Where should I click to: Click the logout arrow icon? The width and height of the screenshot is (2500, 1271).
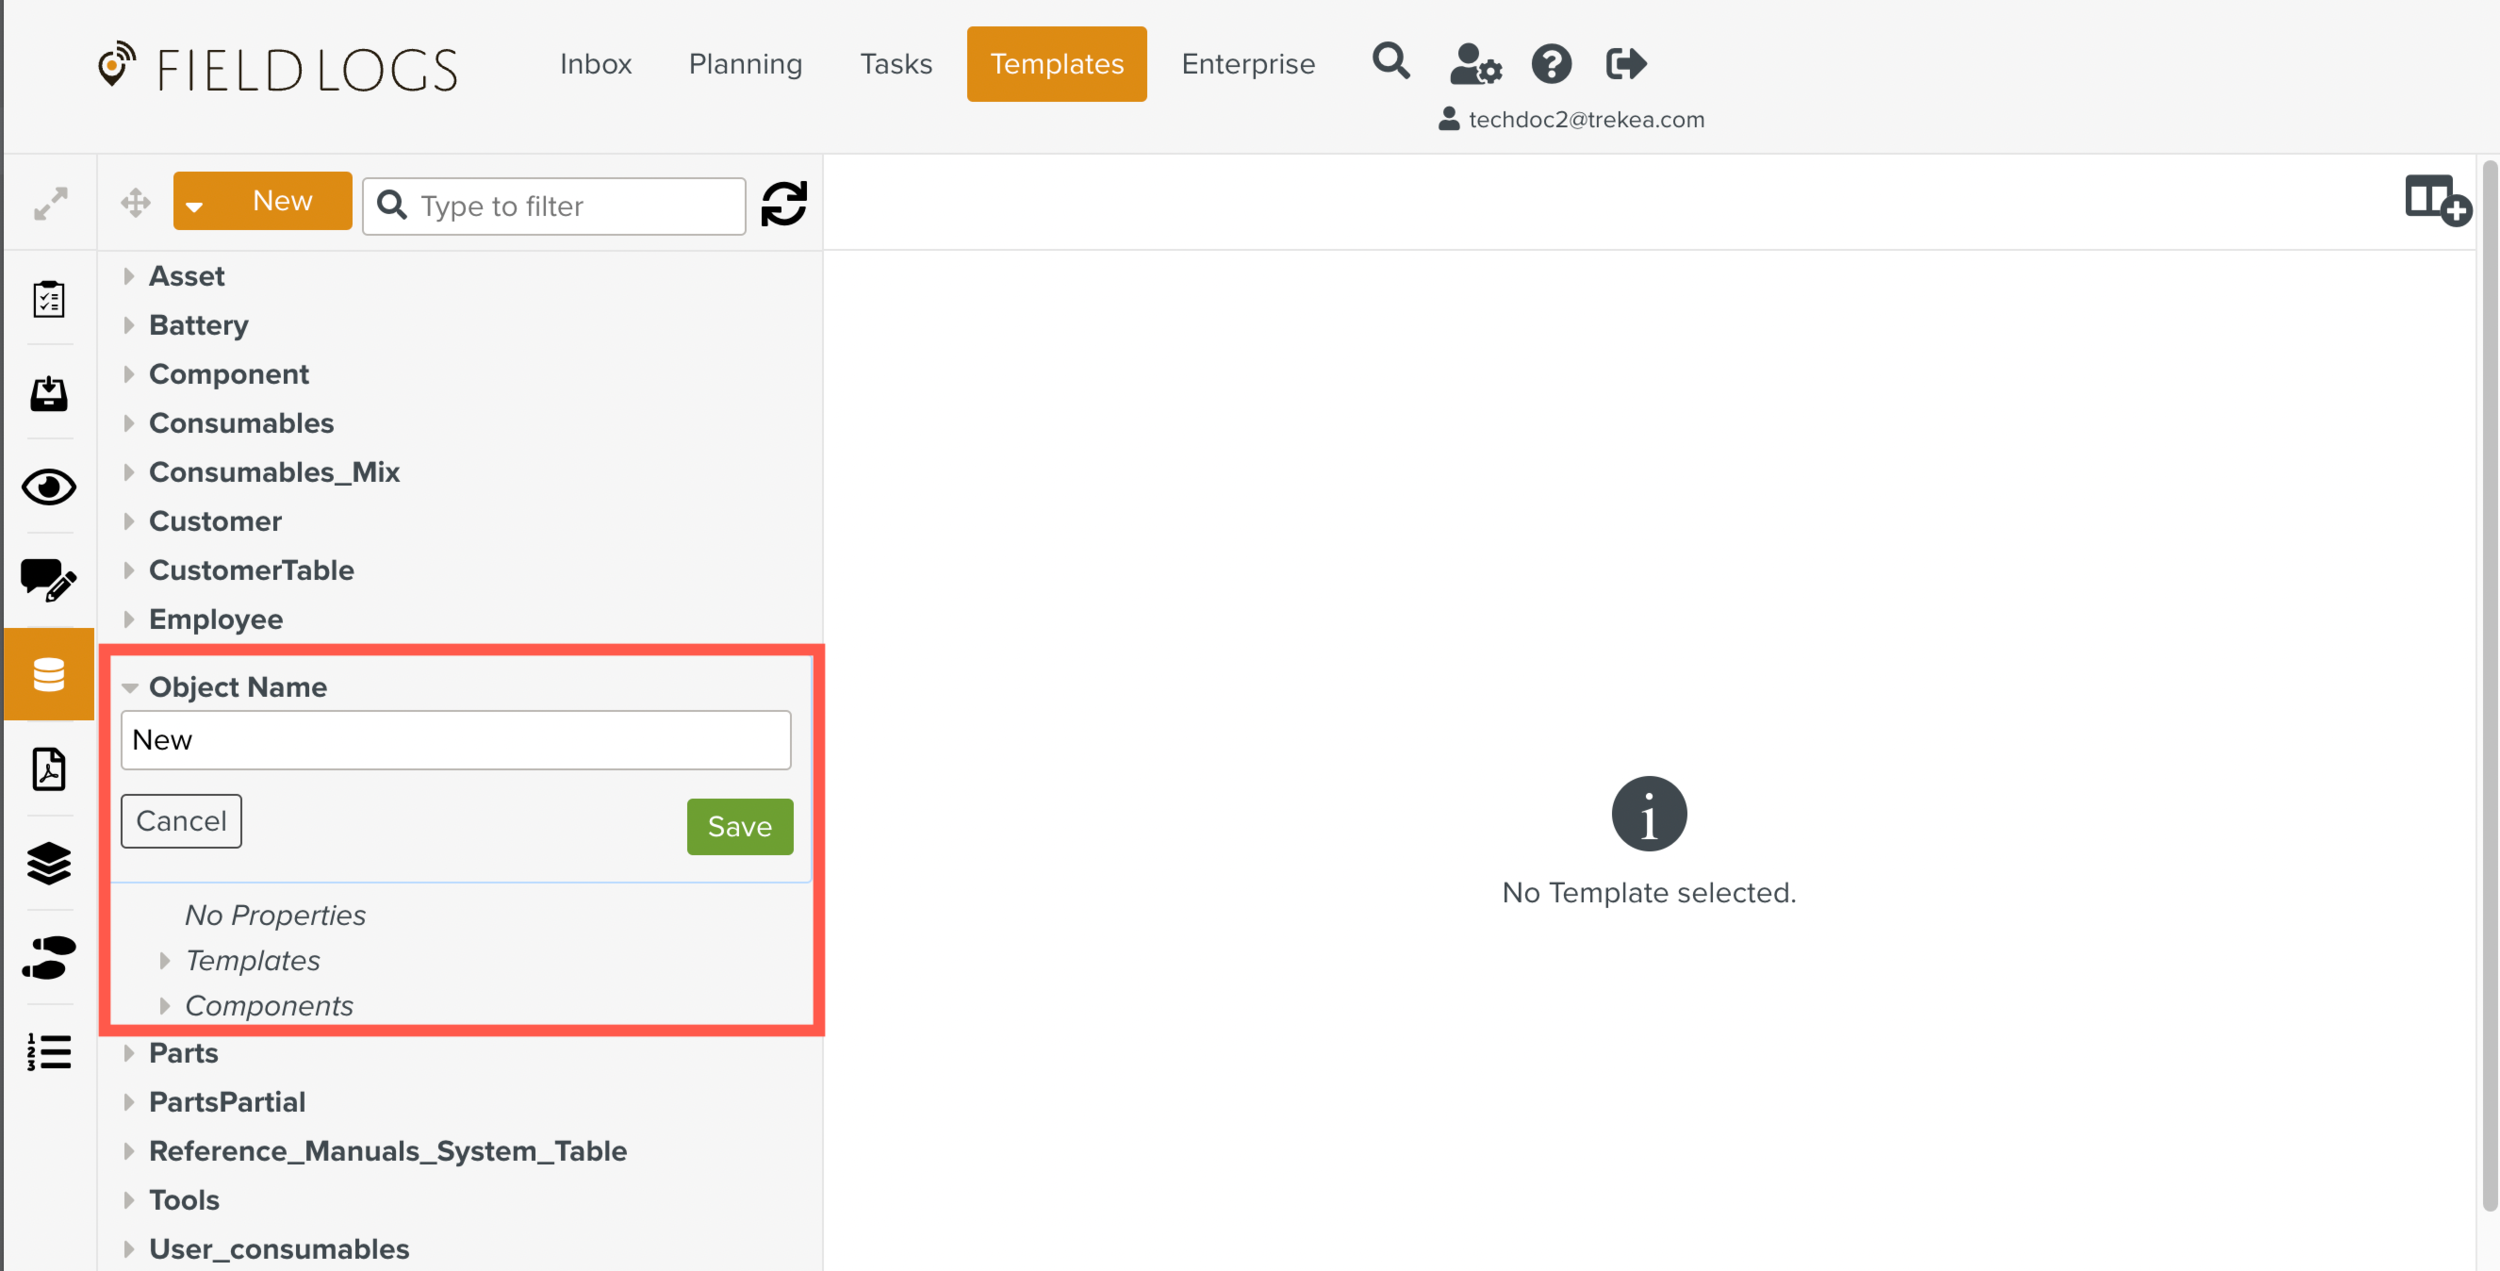tap(1625, 65)
